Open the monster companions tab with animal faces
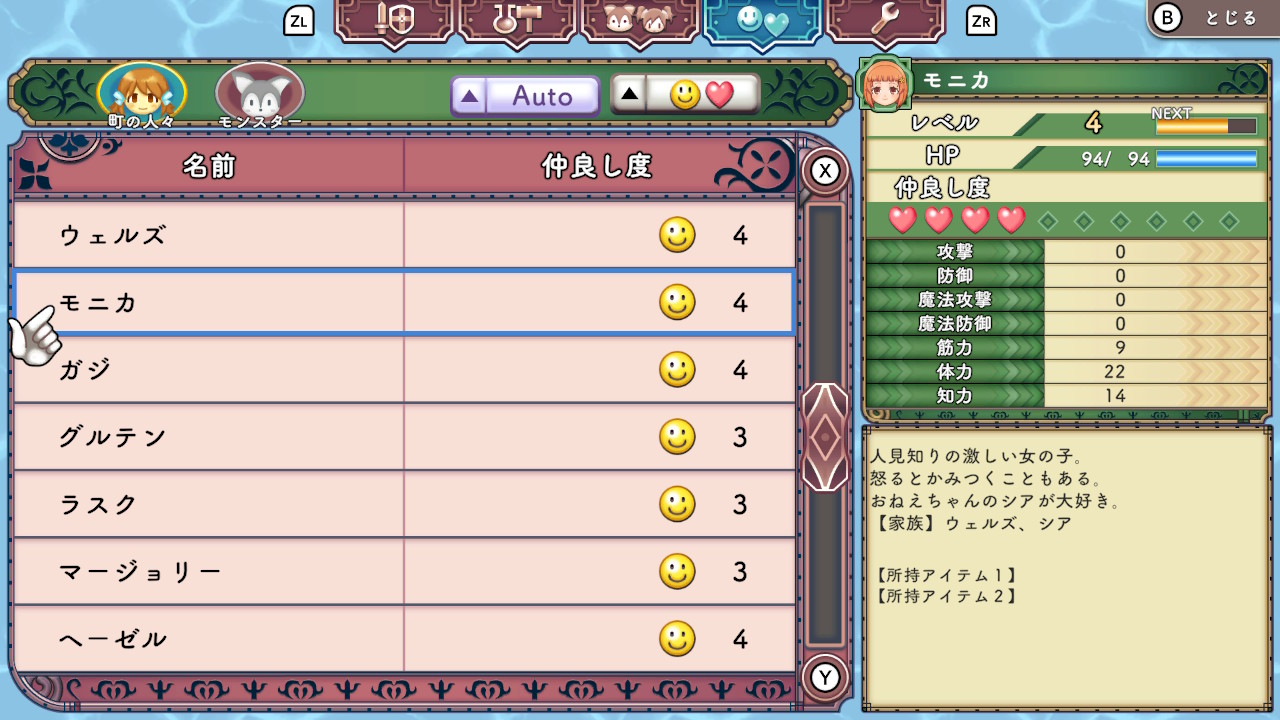 (640, 21)
